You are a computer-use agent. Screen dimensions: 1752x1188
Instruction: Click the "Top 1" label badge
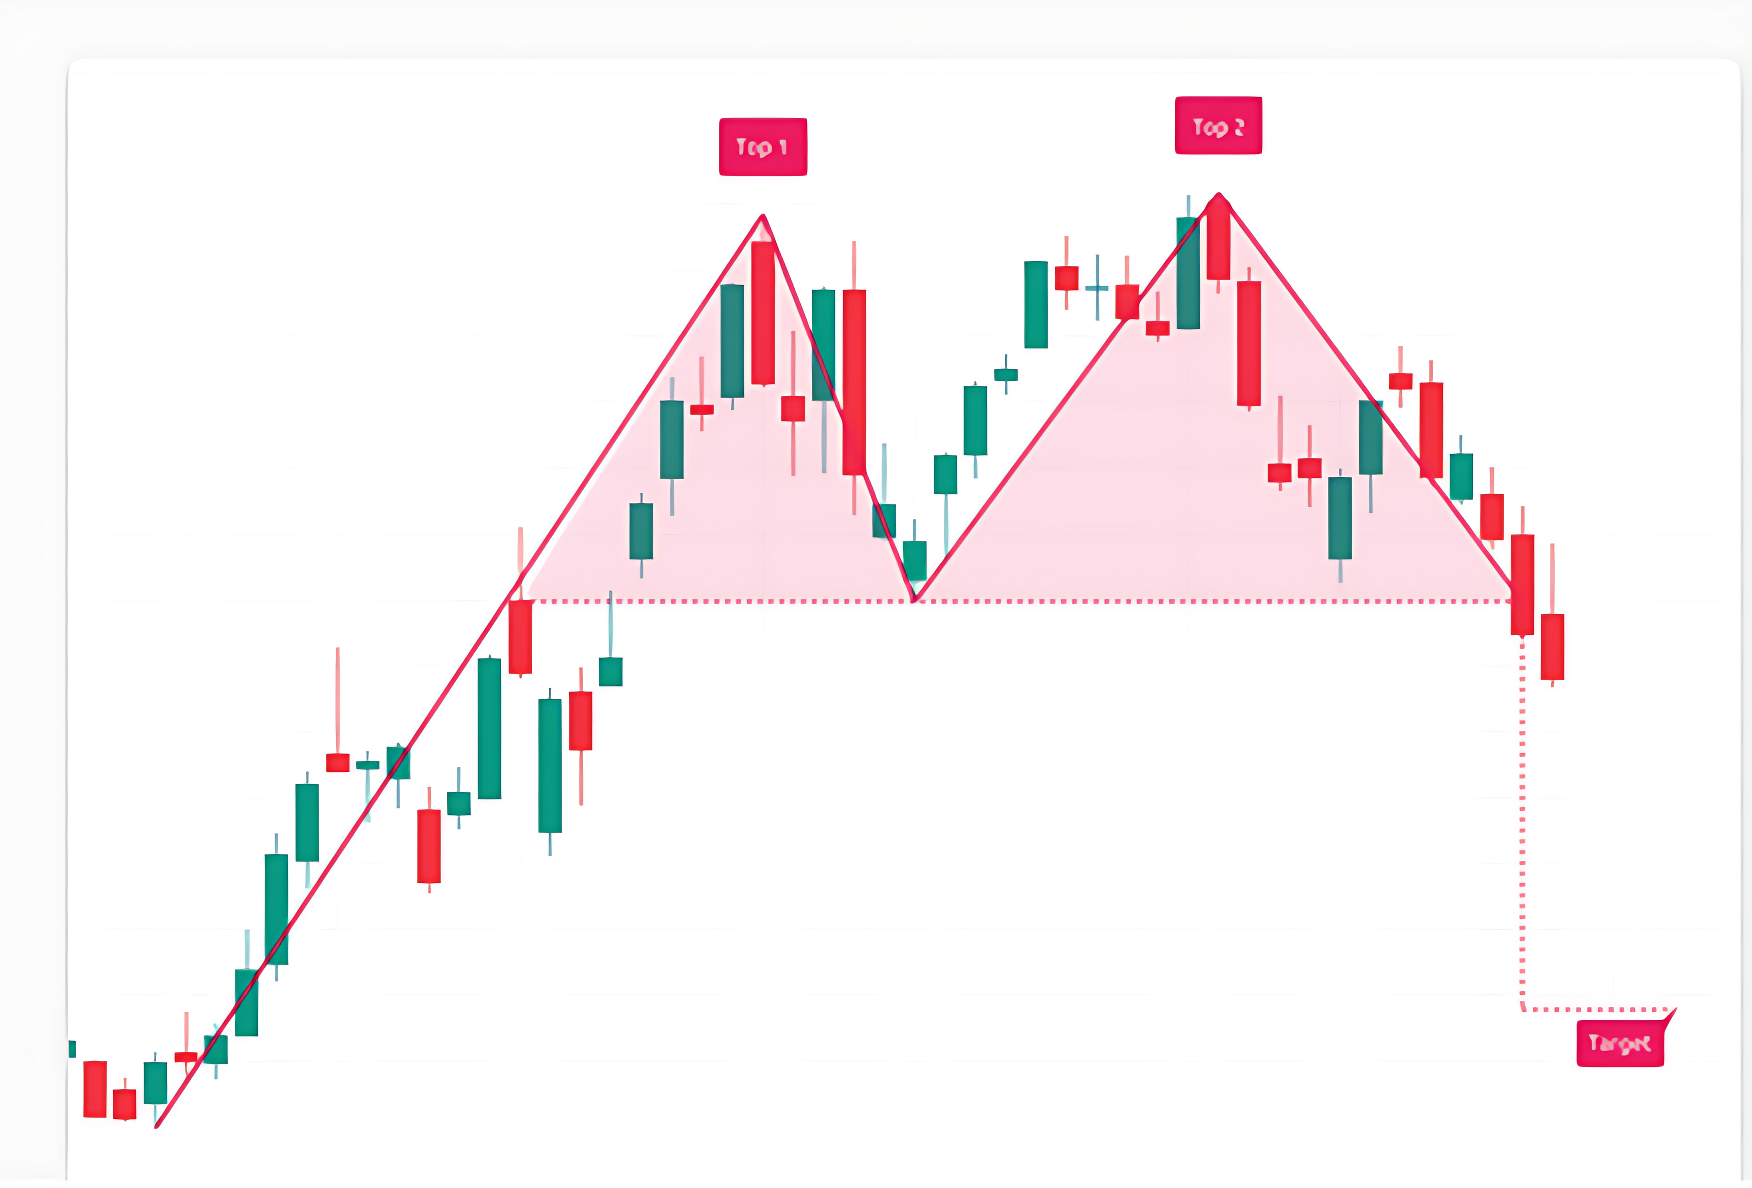click(763, 147)
